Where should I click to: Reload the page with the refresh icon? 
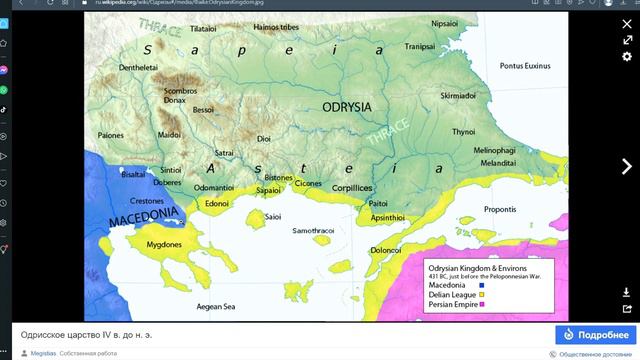point(50,2)
